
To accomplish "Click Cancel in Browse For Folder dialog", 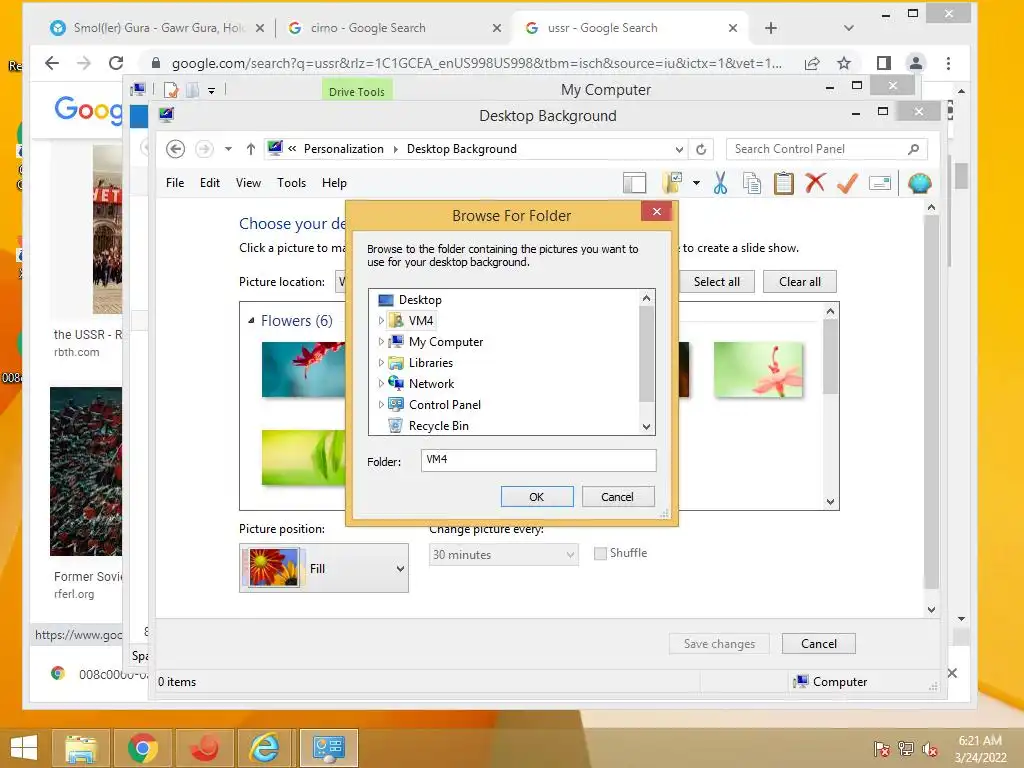I will (618, 497).
